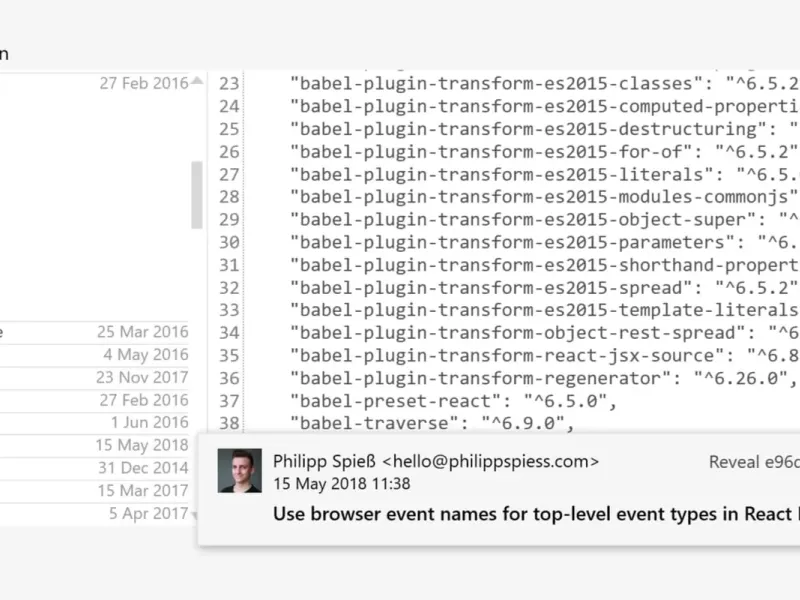Viewport: 800px width, 600px height.
Task: Select the 4 May 2016 commit row
Action: (94, 355)
